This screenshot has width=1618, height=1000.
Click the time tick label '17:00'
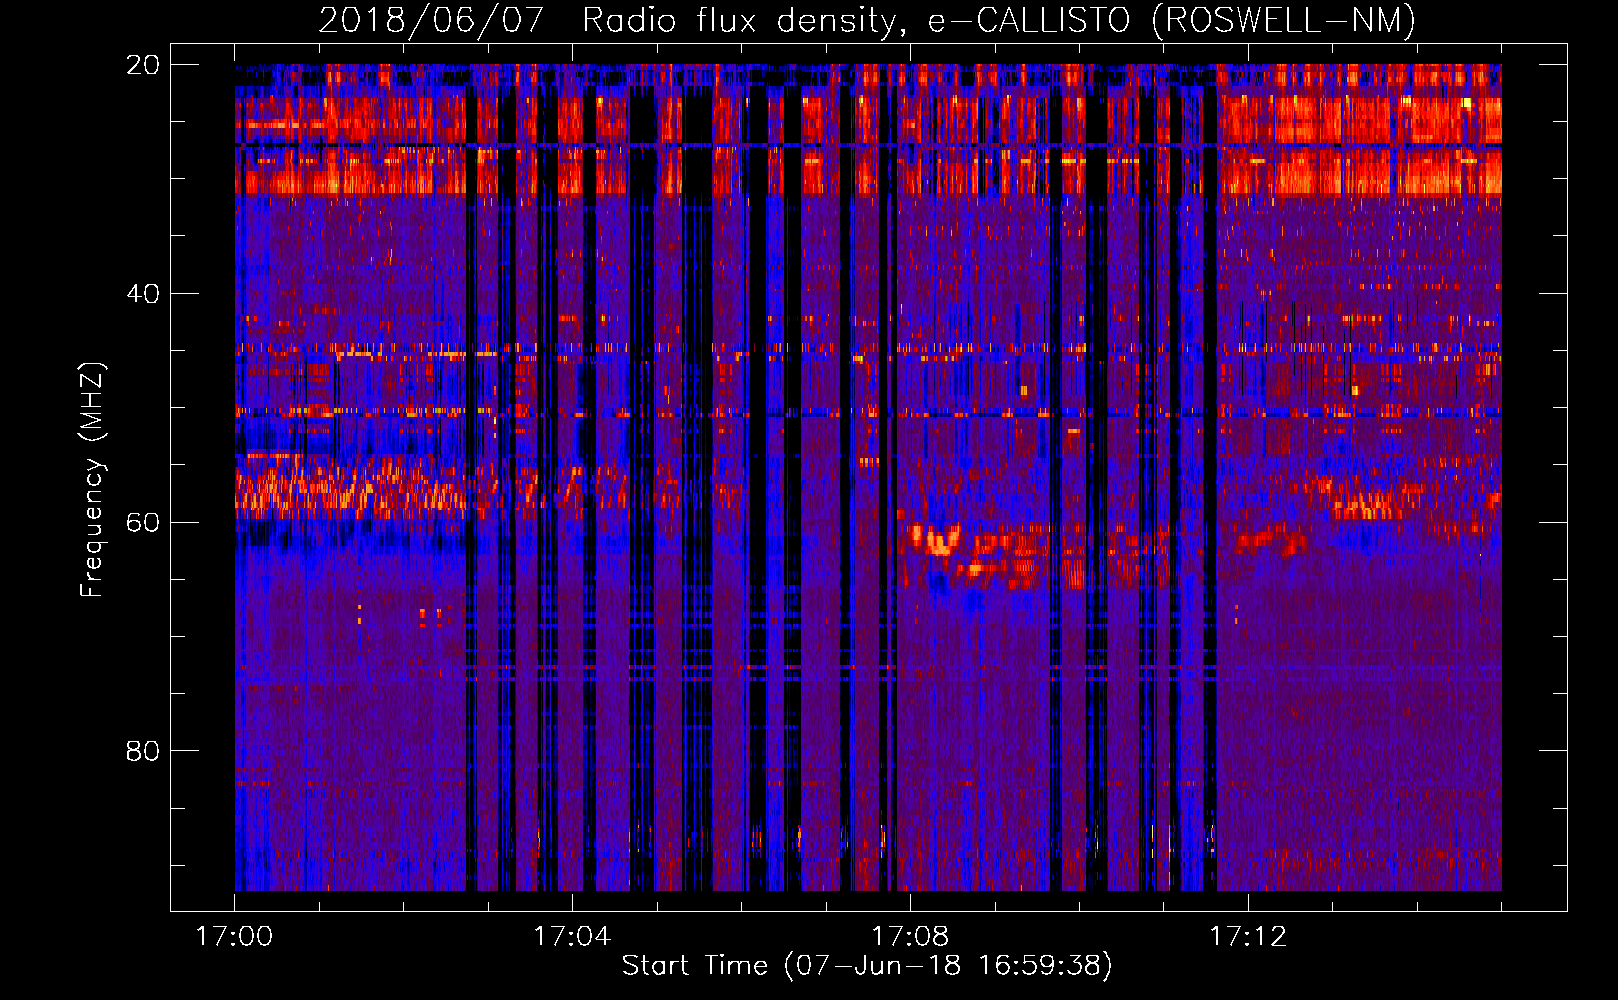point(234,936)
